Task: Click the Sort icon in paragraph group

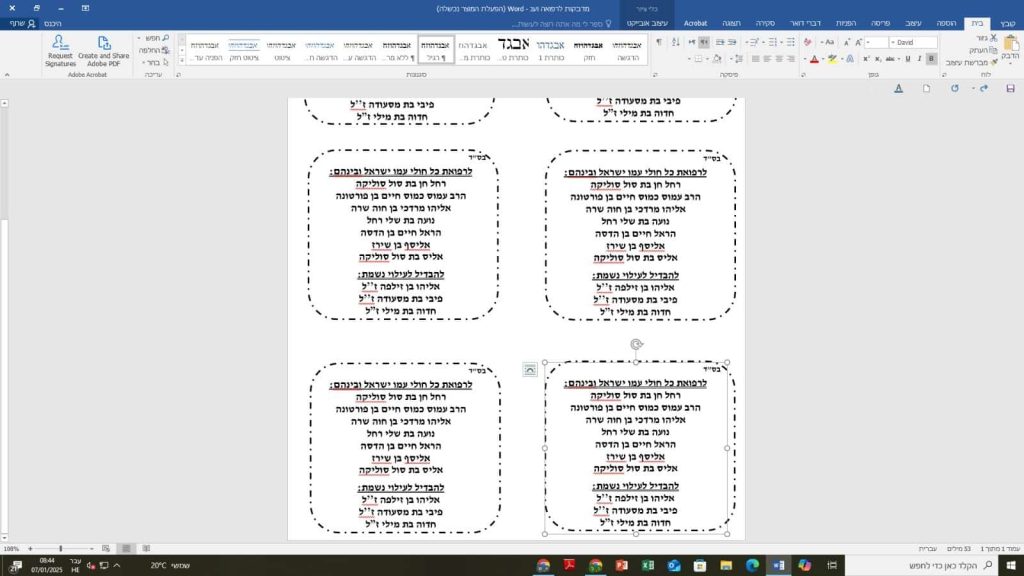Action: (675, 42)
